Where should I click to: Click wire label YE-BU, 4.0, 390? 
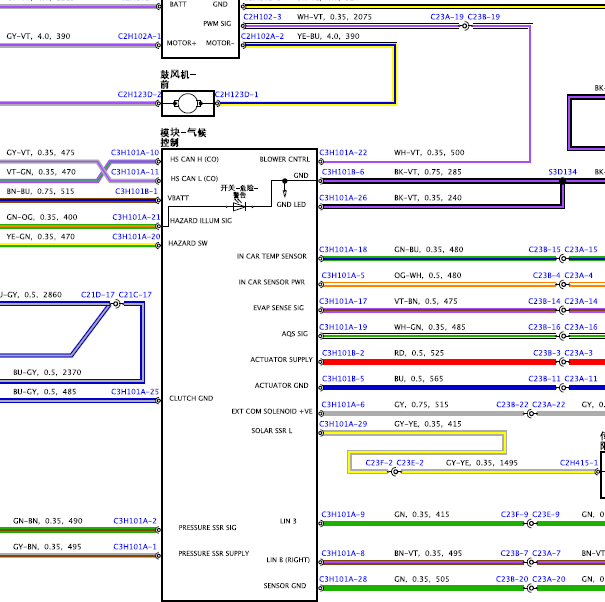328,36
